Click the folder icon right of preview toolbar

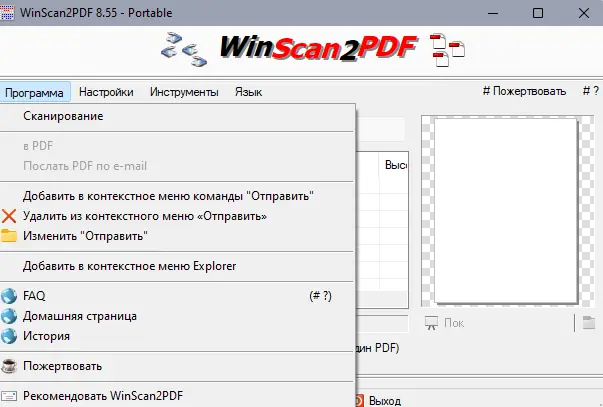click(589, 323)
